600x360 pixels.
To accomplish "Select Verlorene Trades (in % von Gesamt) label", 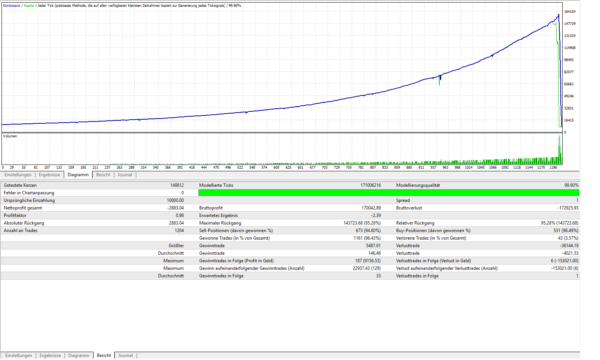I will [x=431, y=238].
